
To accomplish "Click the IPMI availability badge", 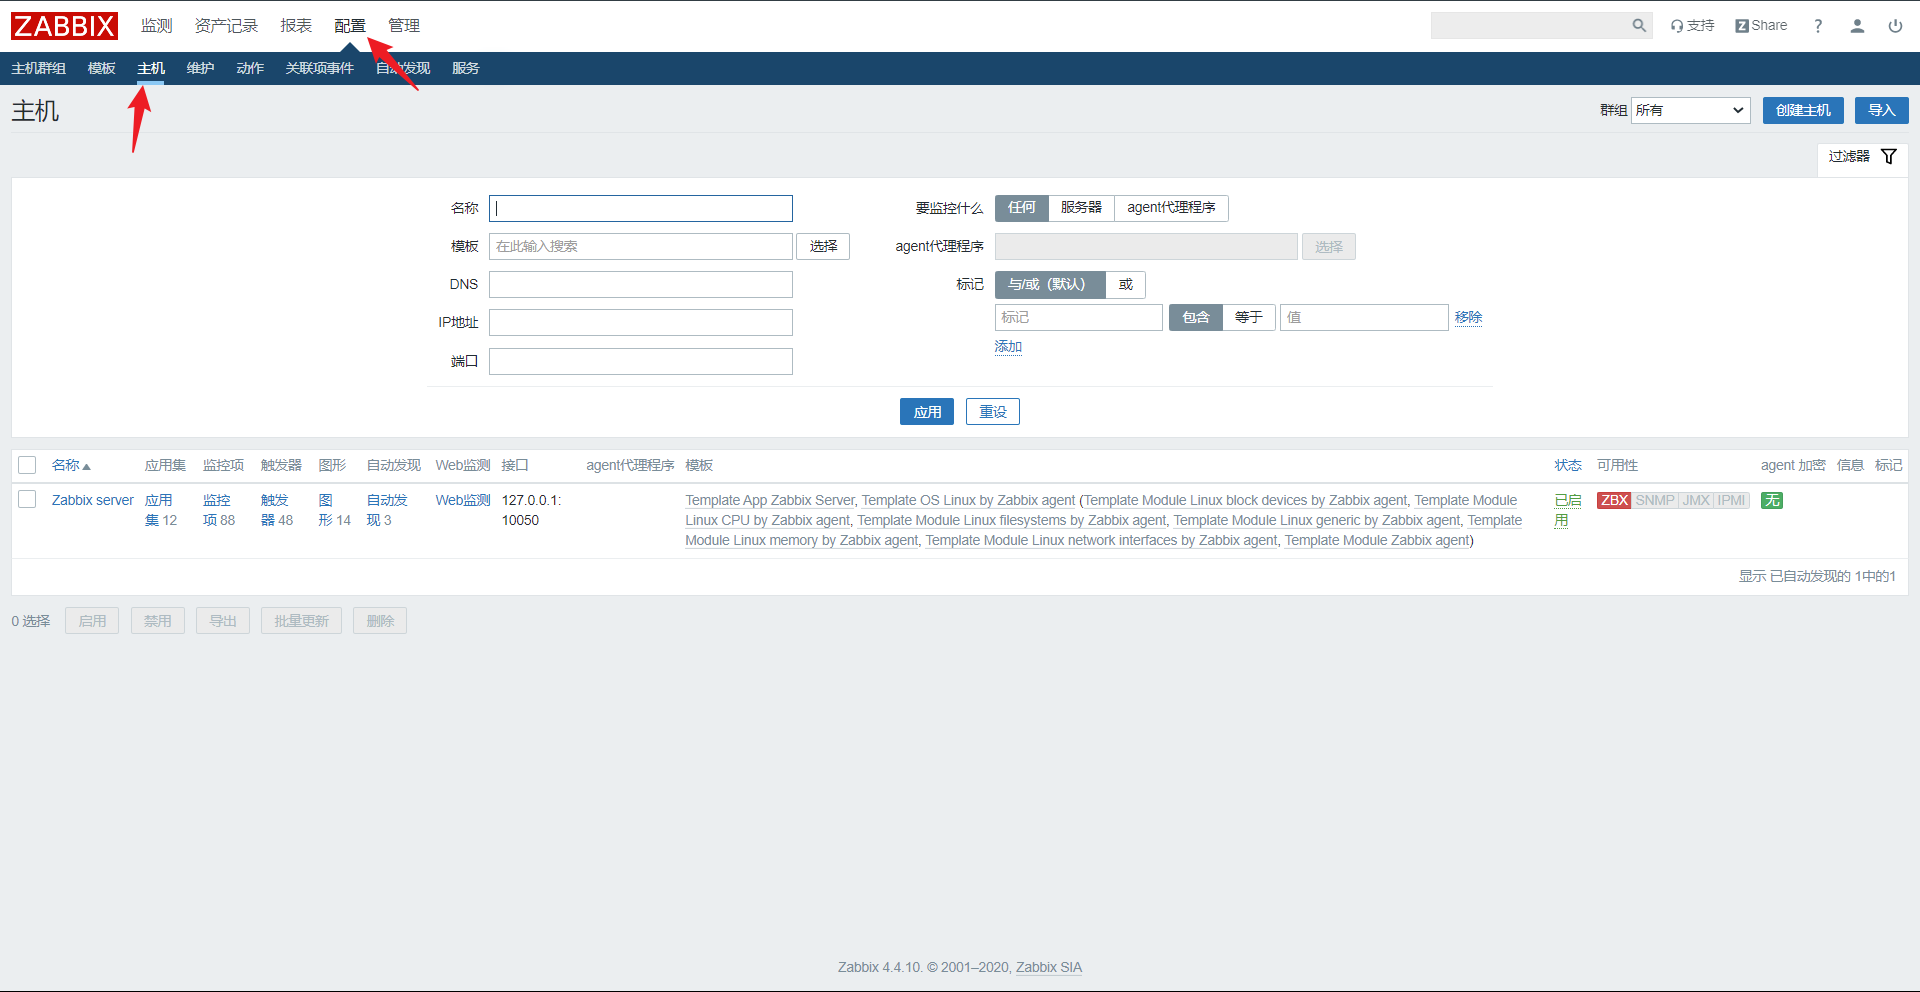I will [1732, 501].
